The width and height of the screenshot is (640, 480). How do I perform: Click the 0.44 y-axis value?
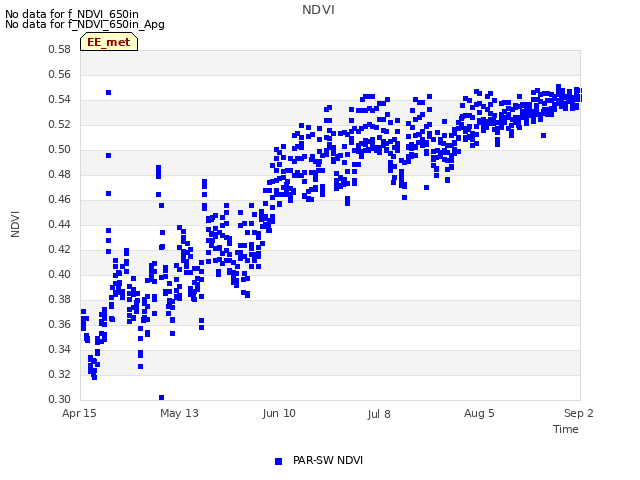coord(59,224)
